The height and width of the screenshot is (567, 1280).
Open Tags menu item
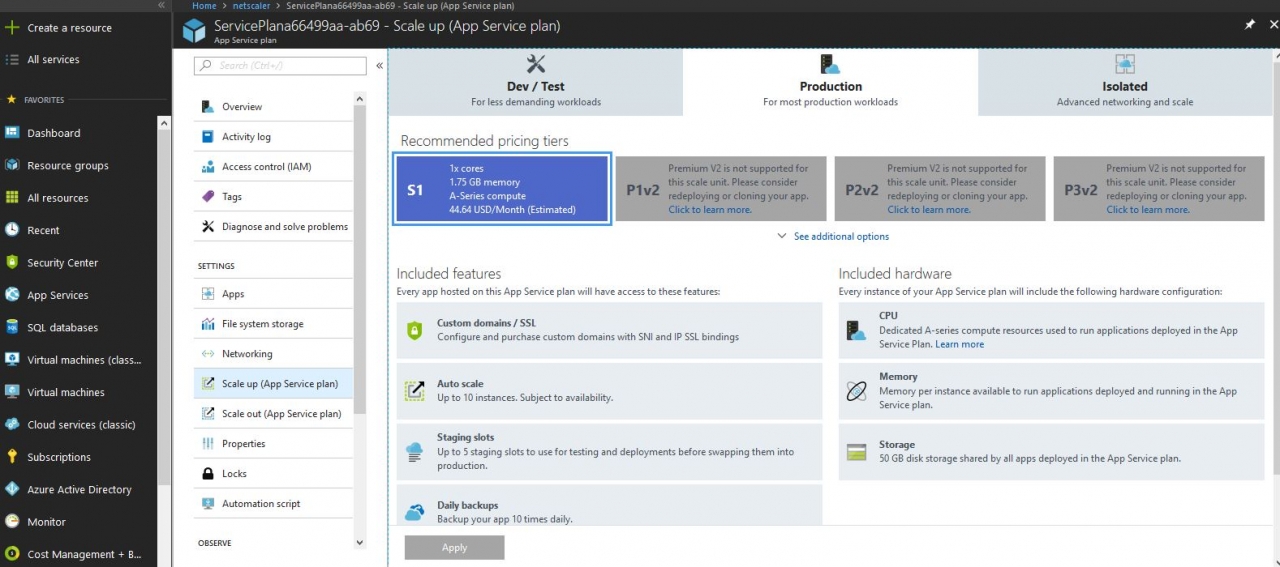(x=273, y=197)
